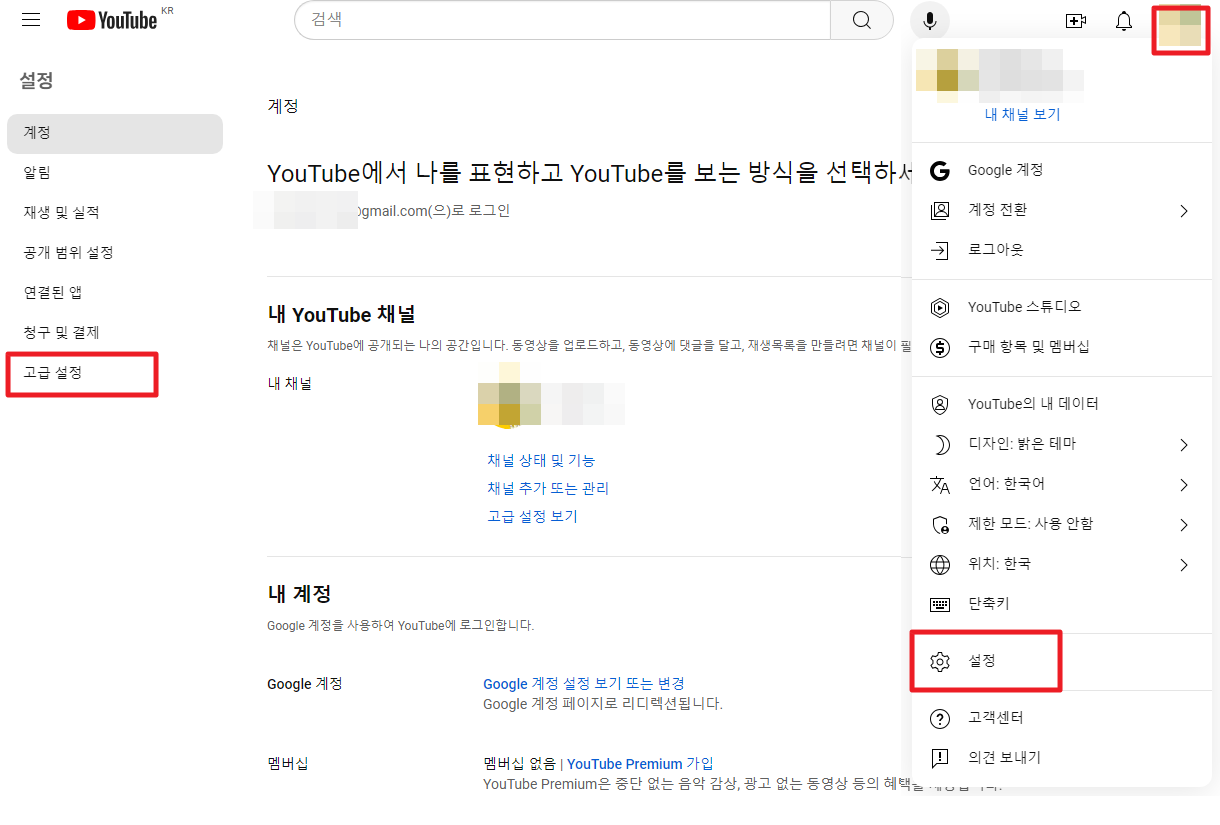Click the restricted mode lock icon
This screenshot has height=825, width=1220.
click(x=940, y=524)
